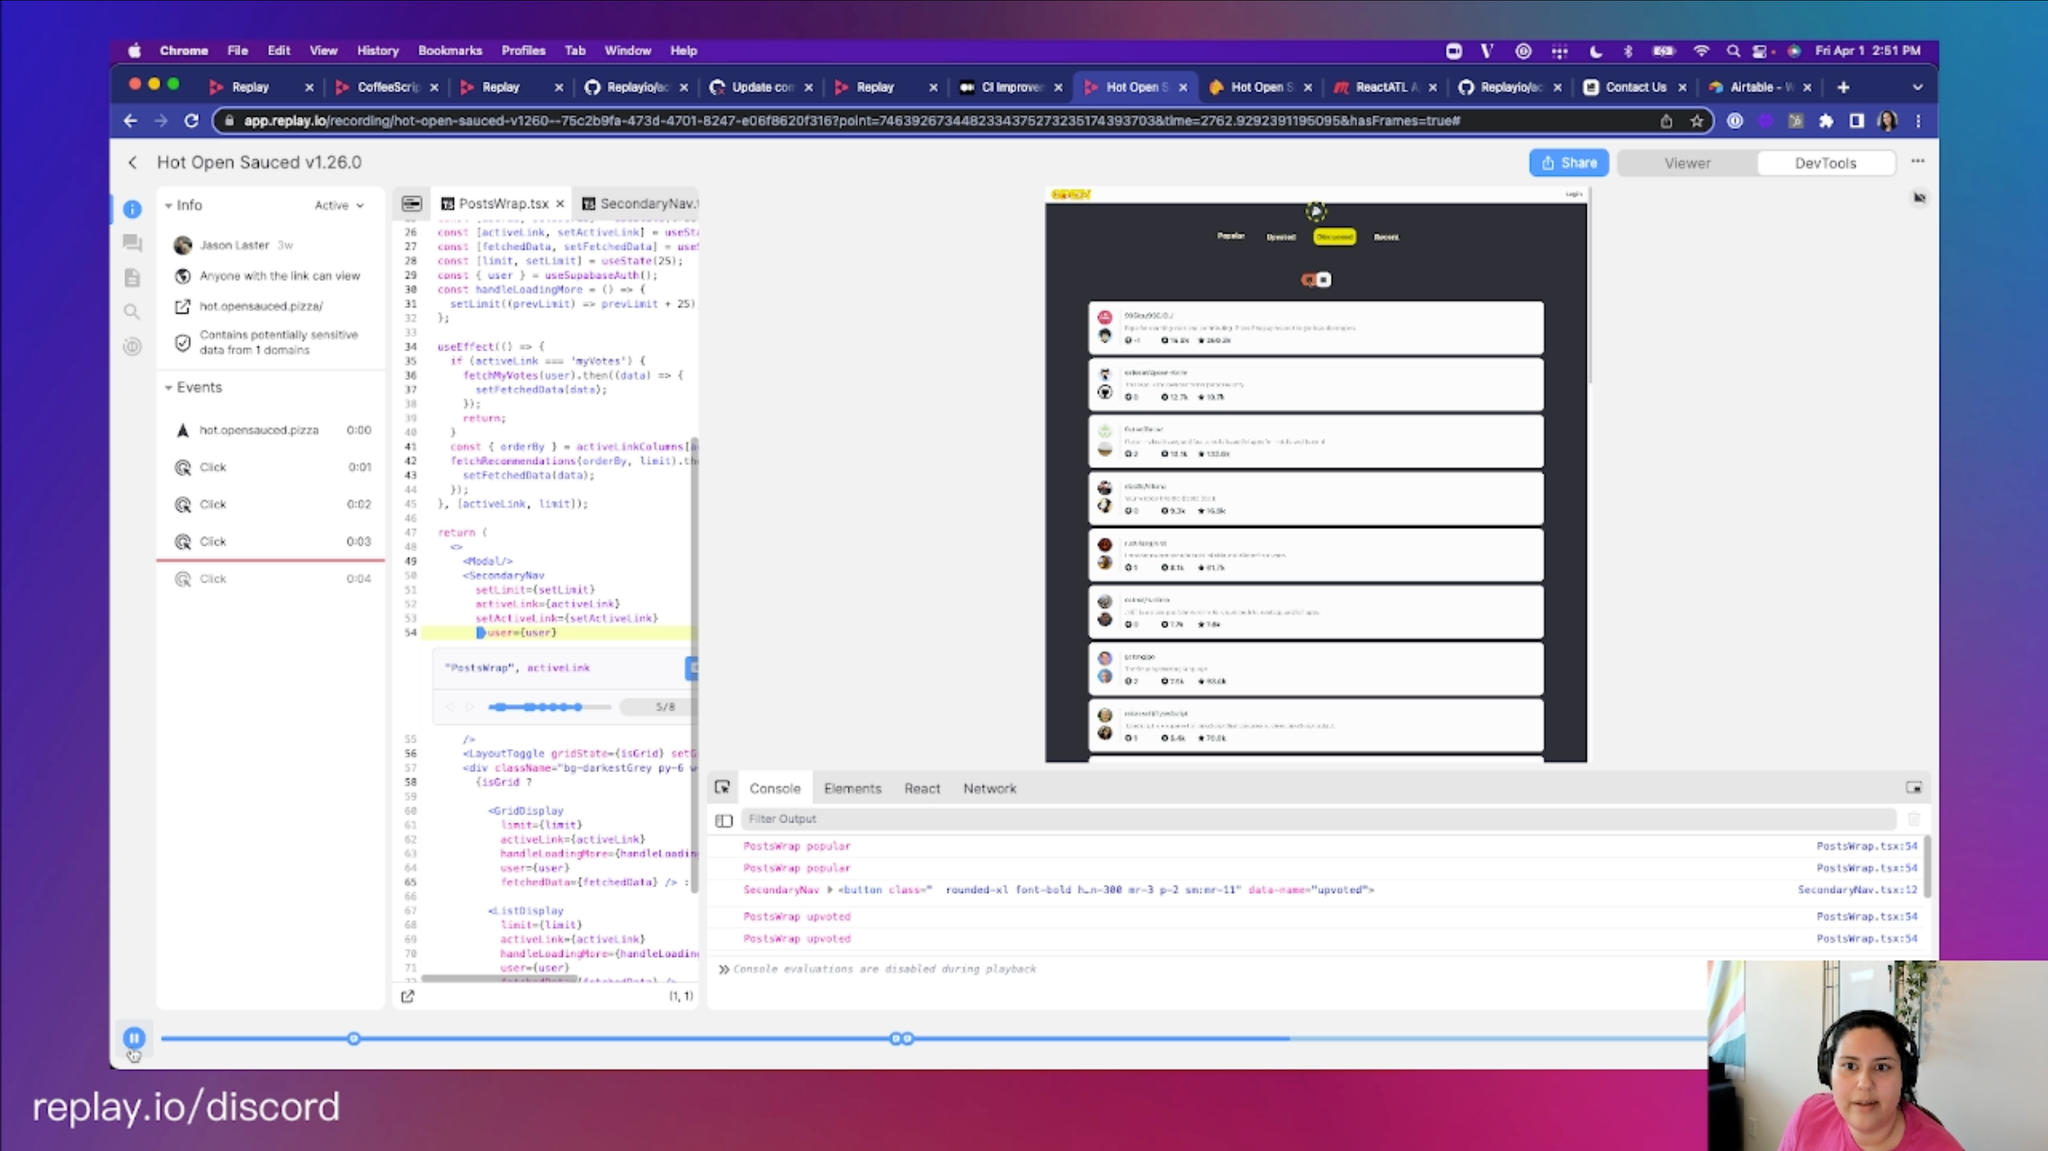Go back using arrow beside recording title

point(133,162)
